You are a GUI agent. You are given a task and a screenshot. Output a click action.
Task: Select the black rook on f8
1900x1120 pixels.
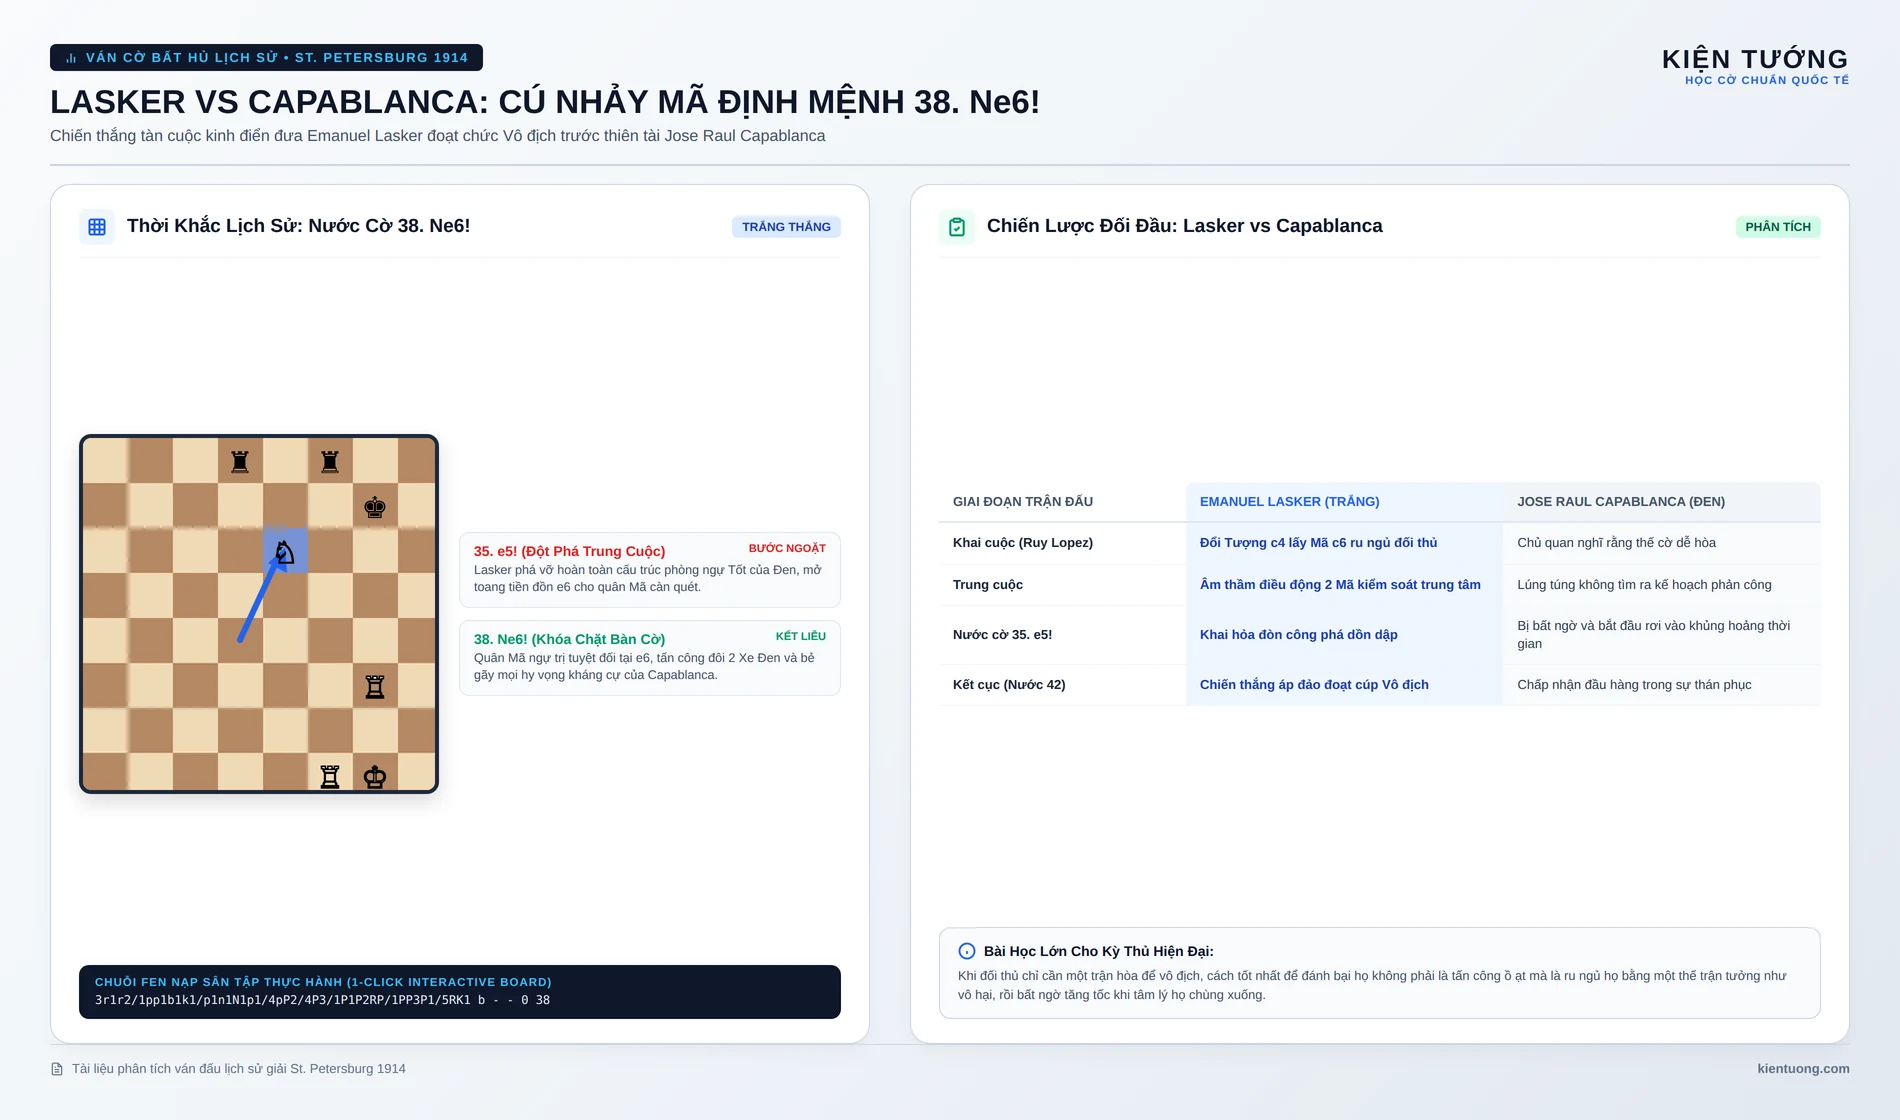point(330,461)
